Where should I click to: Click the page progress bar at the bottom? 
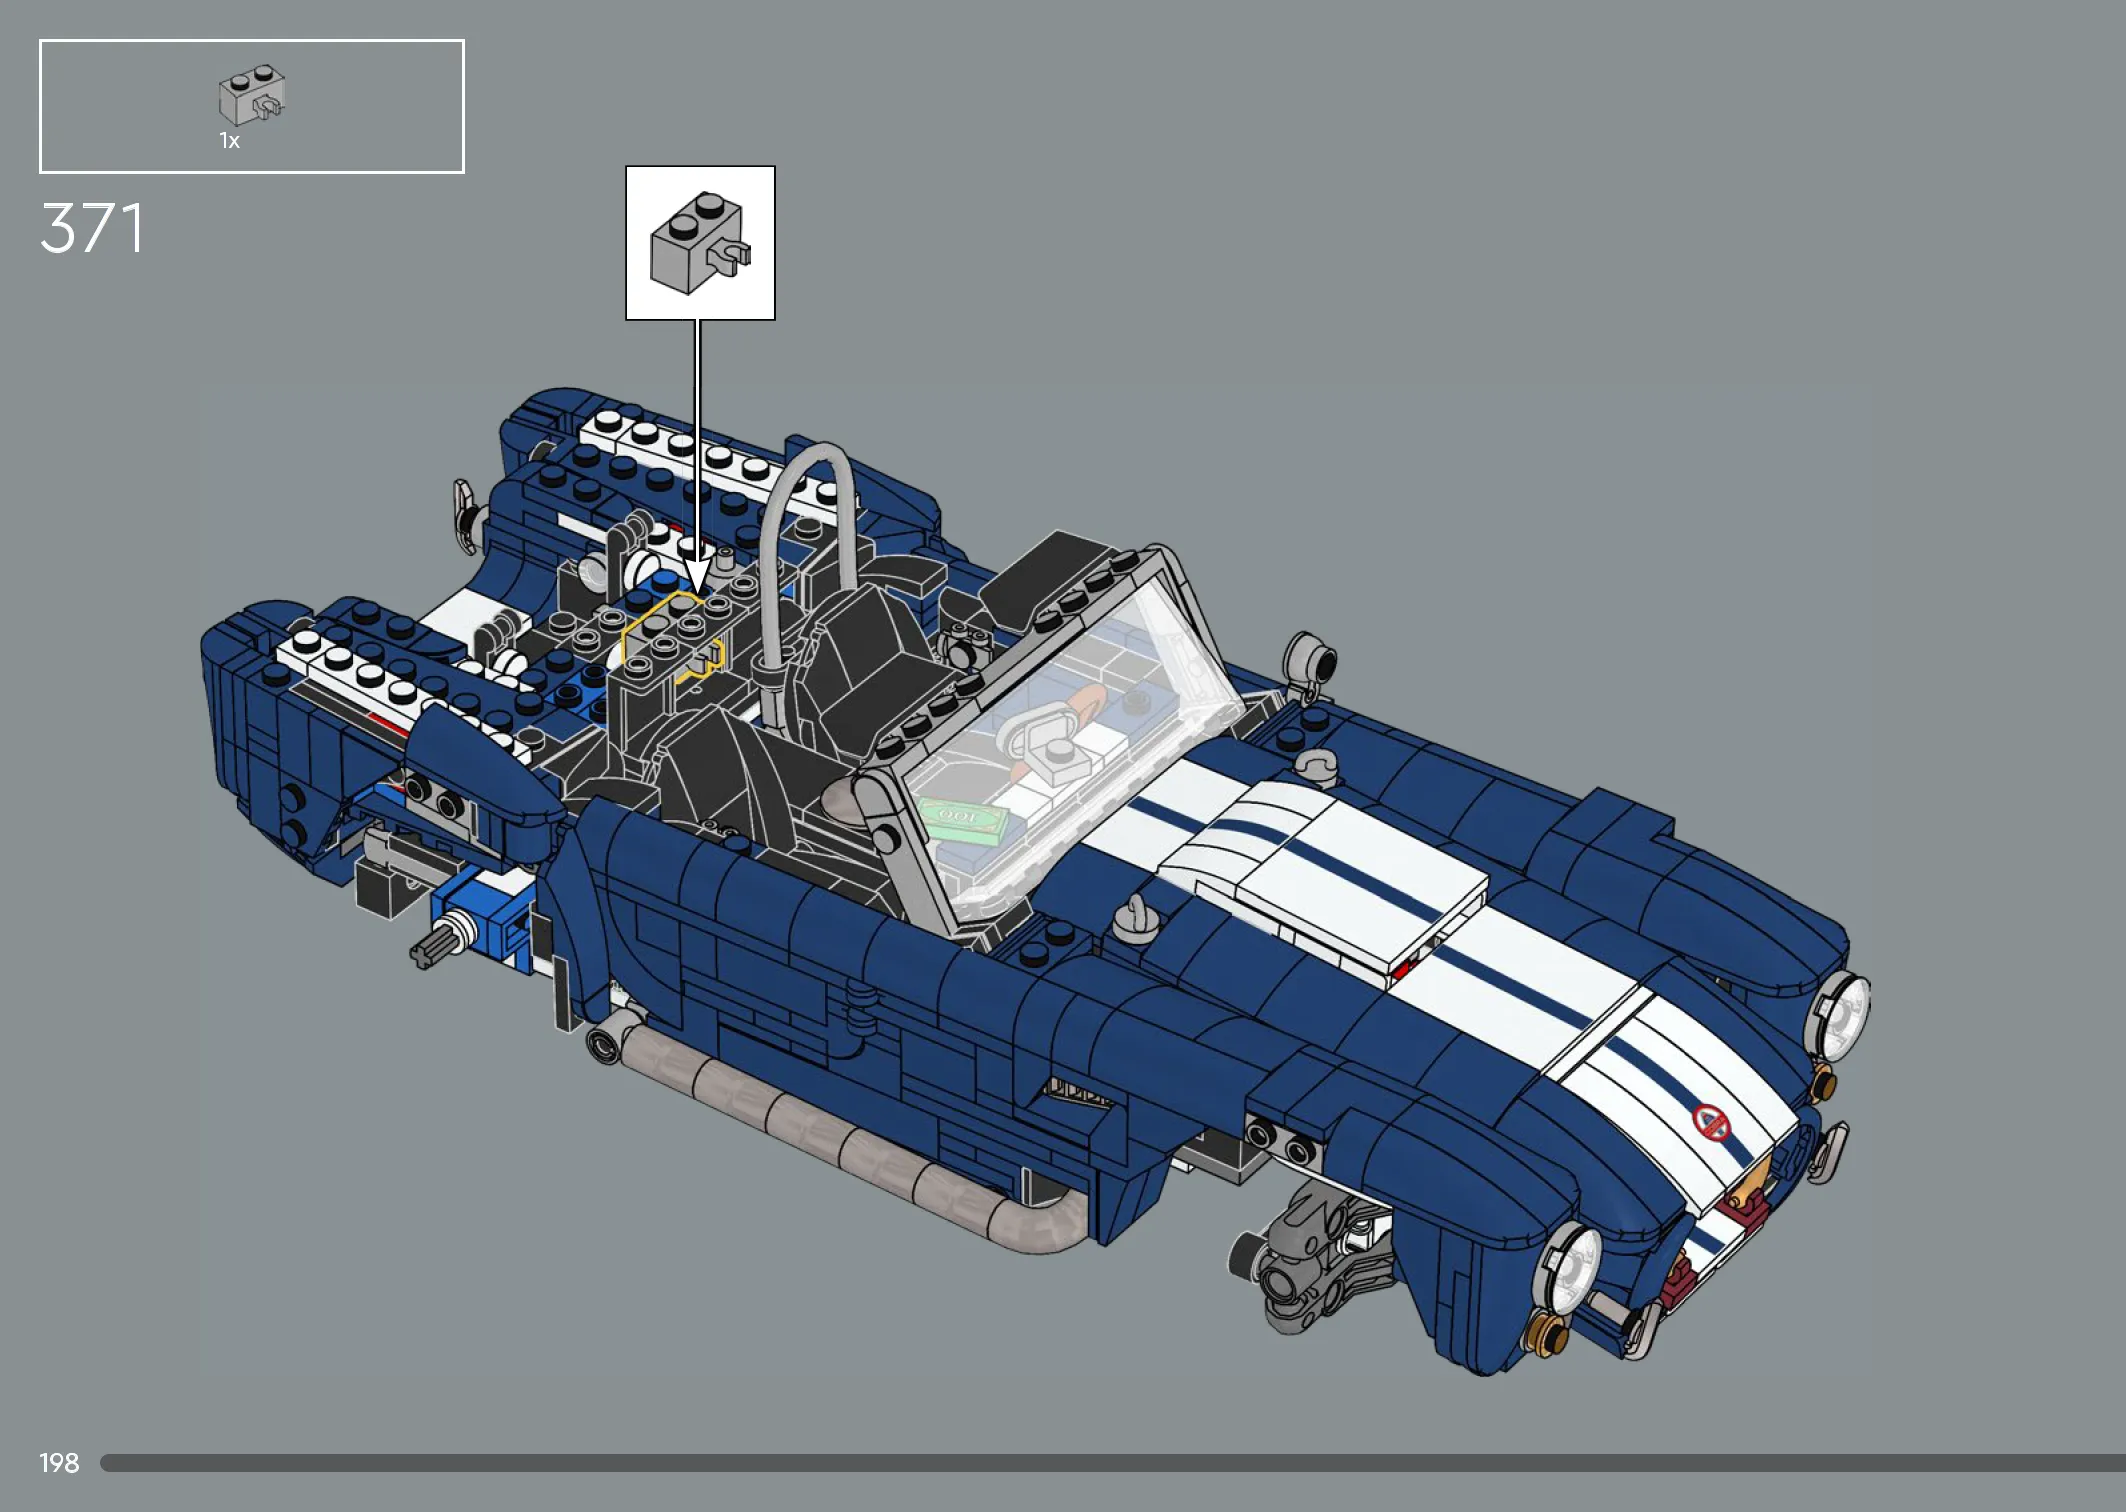tap(1113, 1463)
